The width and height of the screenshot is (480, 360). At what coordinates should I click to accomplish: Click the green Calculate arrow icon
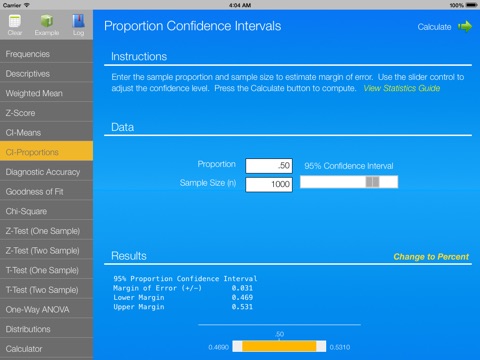tap(465, 26)
